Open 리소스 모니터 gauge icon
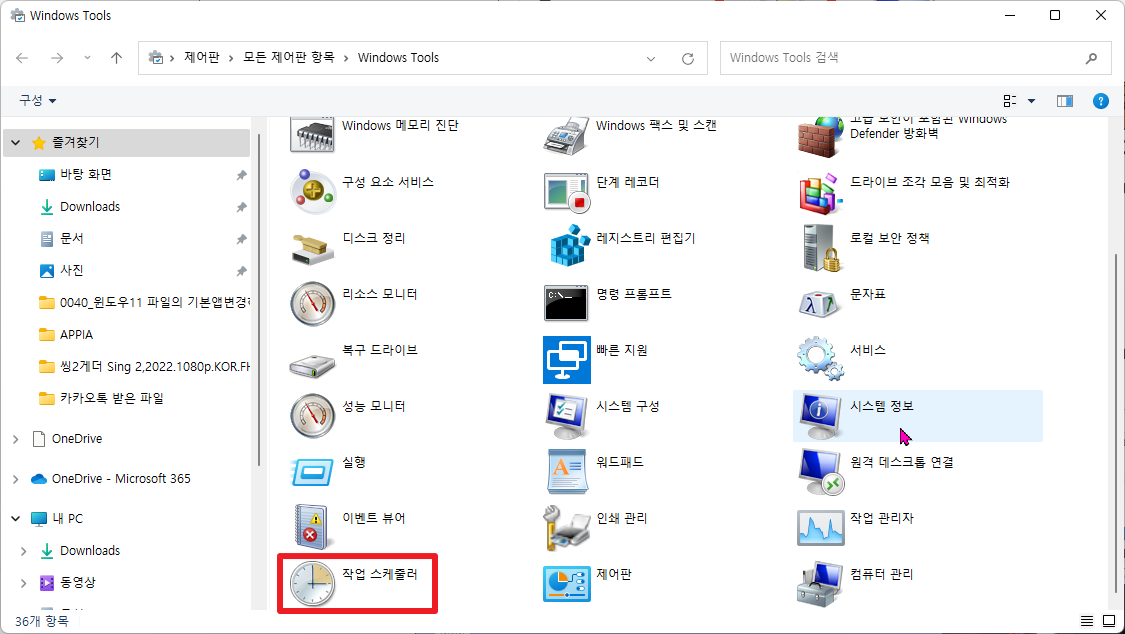The image size is (1125, 634). click(x=312, y=303)
